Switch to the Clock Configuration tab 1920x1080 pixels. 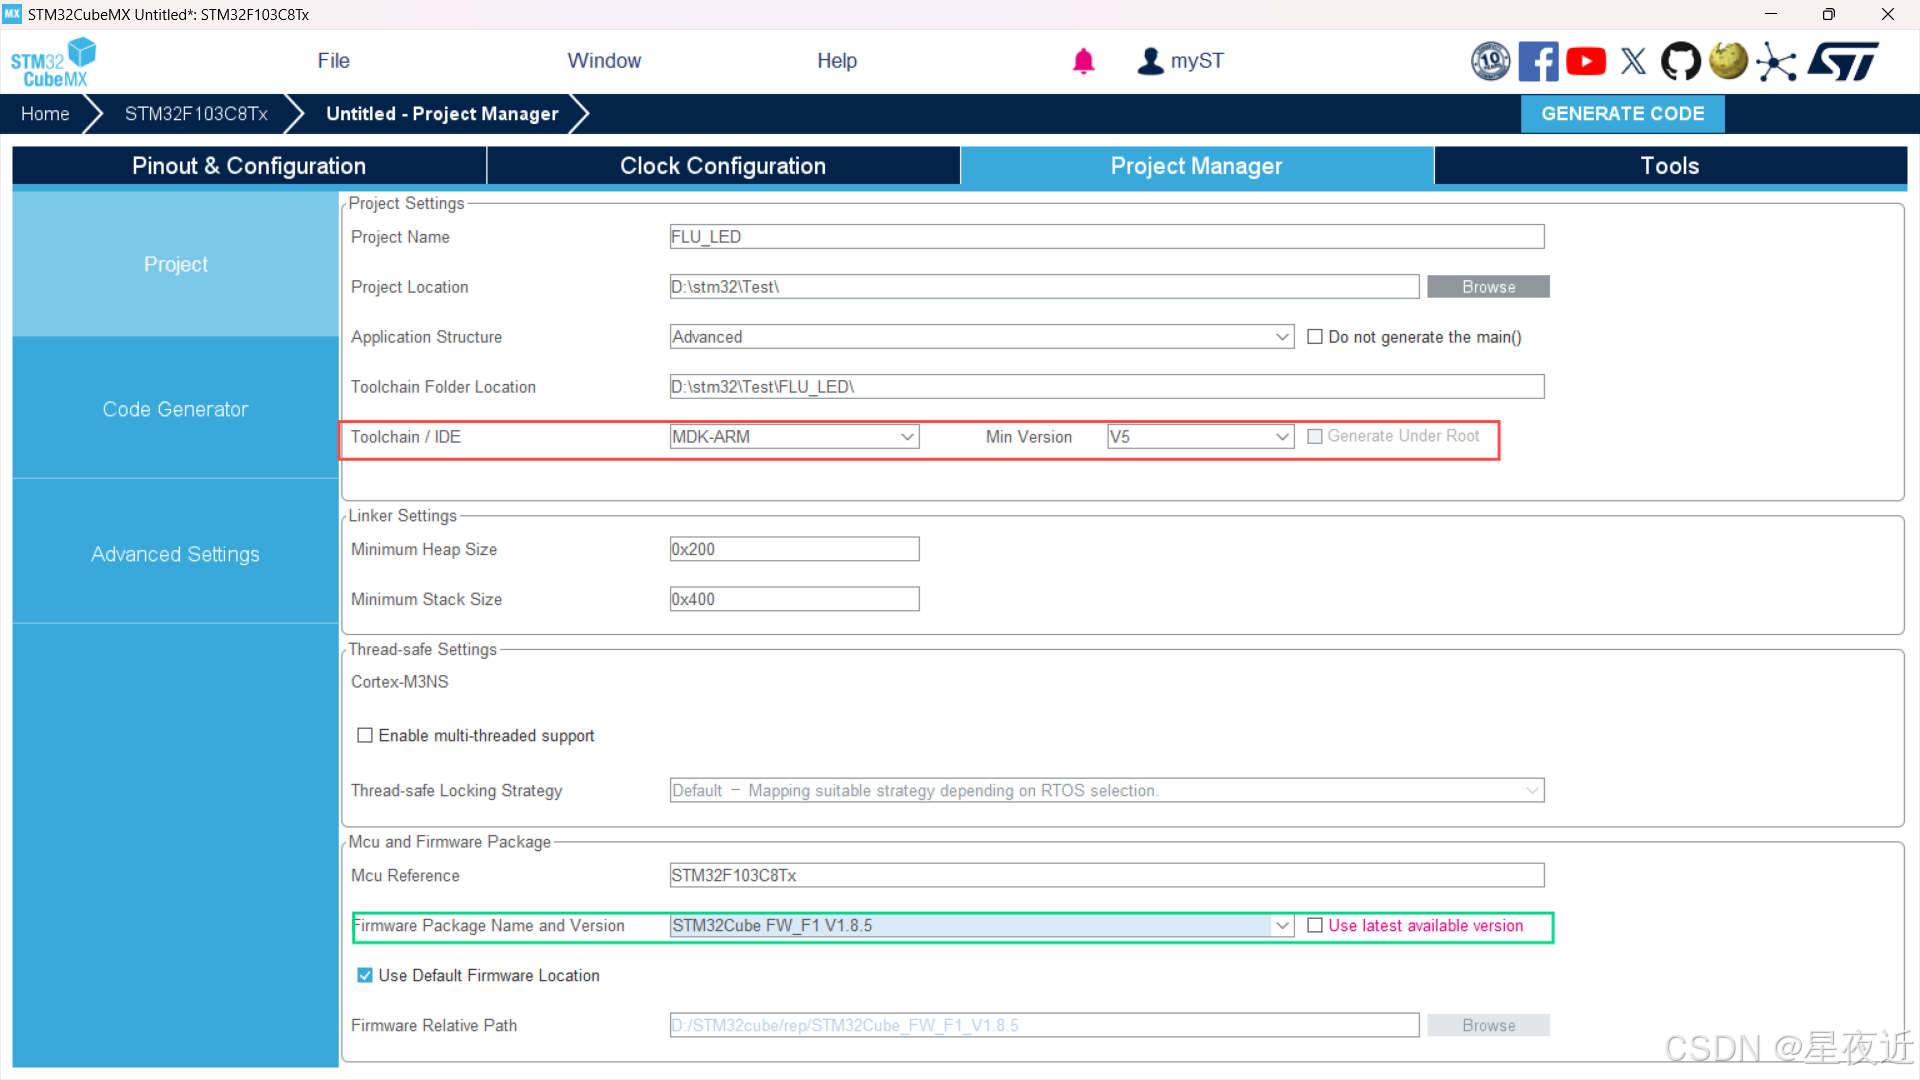pyautogui.click(x=722, y=166)
